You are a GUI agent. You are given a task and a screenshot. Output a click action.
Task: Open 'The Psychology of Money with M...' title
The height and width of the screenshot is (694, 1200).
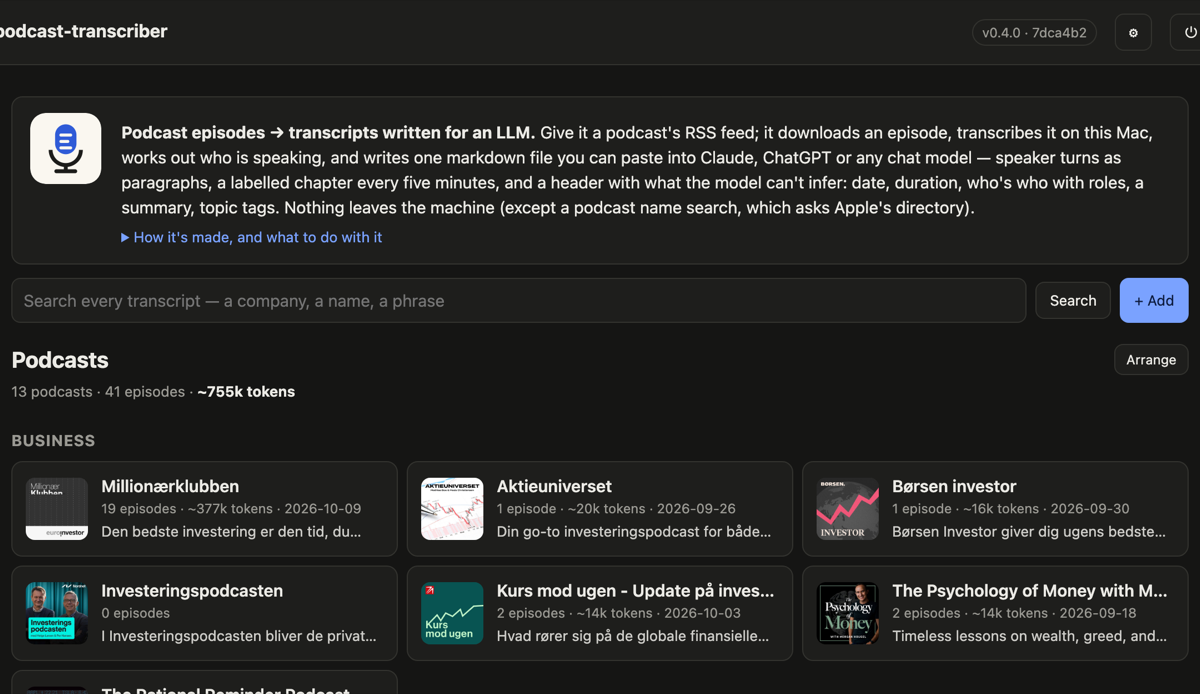(x=1030, y=590)
